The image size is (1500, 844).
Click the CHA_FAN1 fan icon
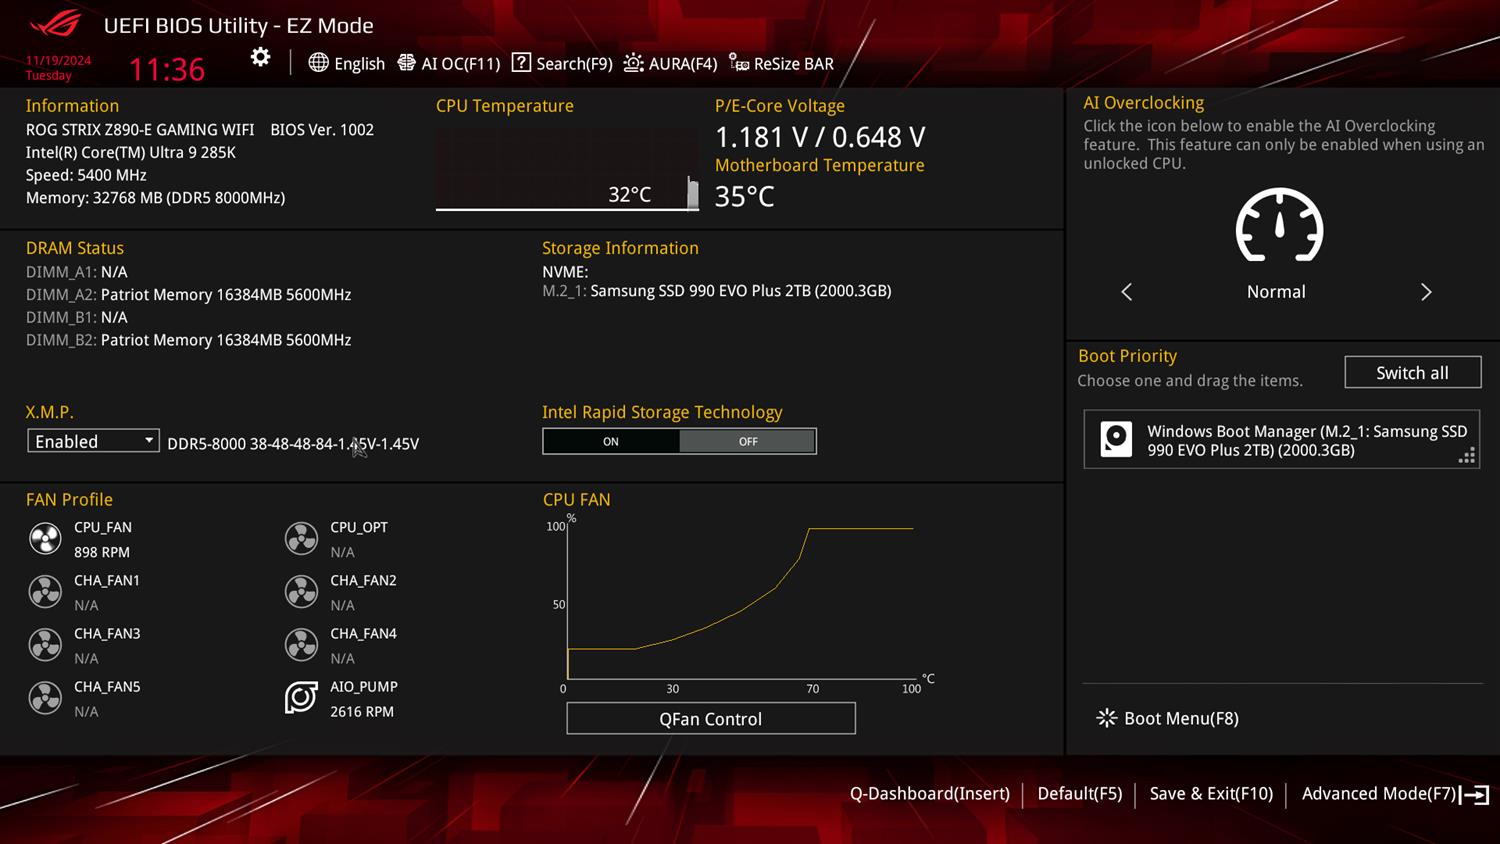tap(45, 592)
